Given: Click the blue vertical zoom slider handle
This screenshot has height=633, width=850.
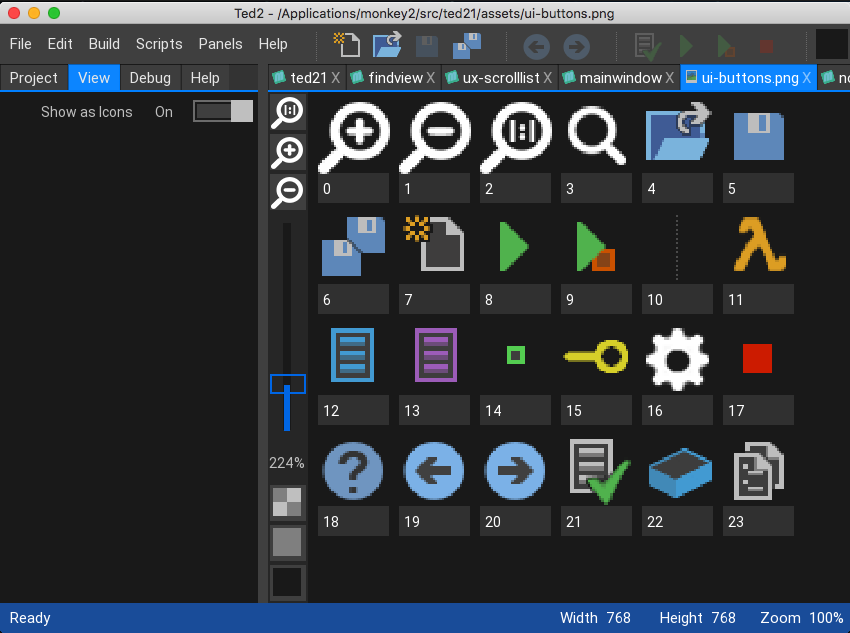Looking at the screenshot, I should click(x=288, y=384).
